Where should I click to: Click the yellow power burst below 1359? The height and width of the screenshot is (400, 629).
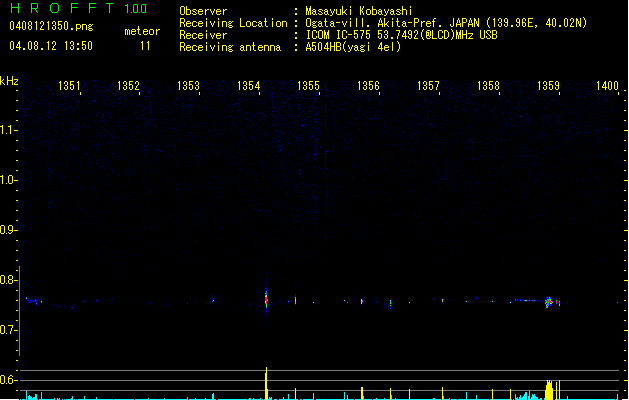(549, 390)
